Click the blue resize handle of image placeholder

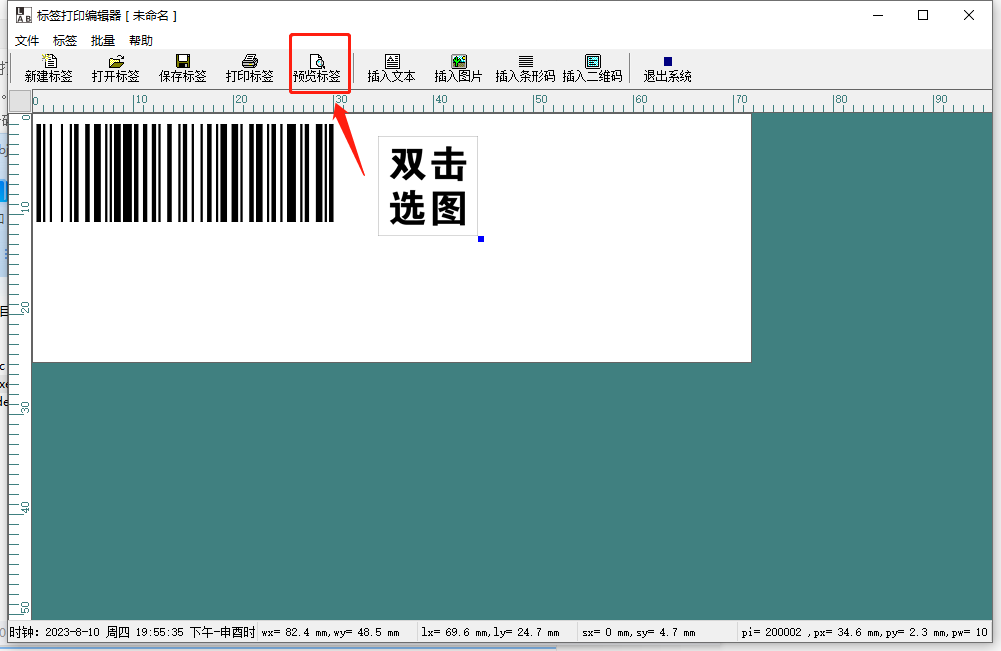pos(481,239)
